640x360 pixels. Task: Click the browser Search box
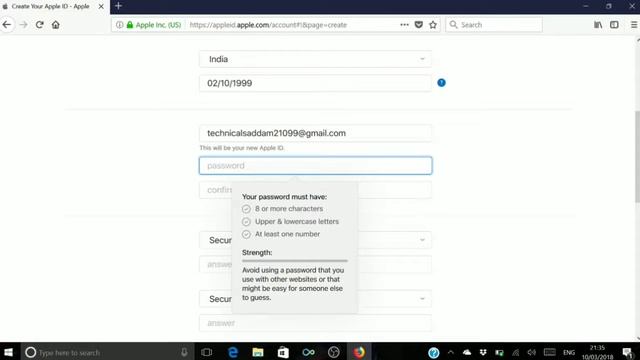pyautogui.click(x=494, y=25)
